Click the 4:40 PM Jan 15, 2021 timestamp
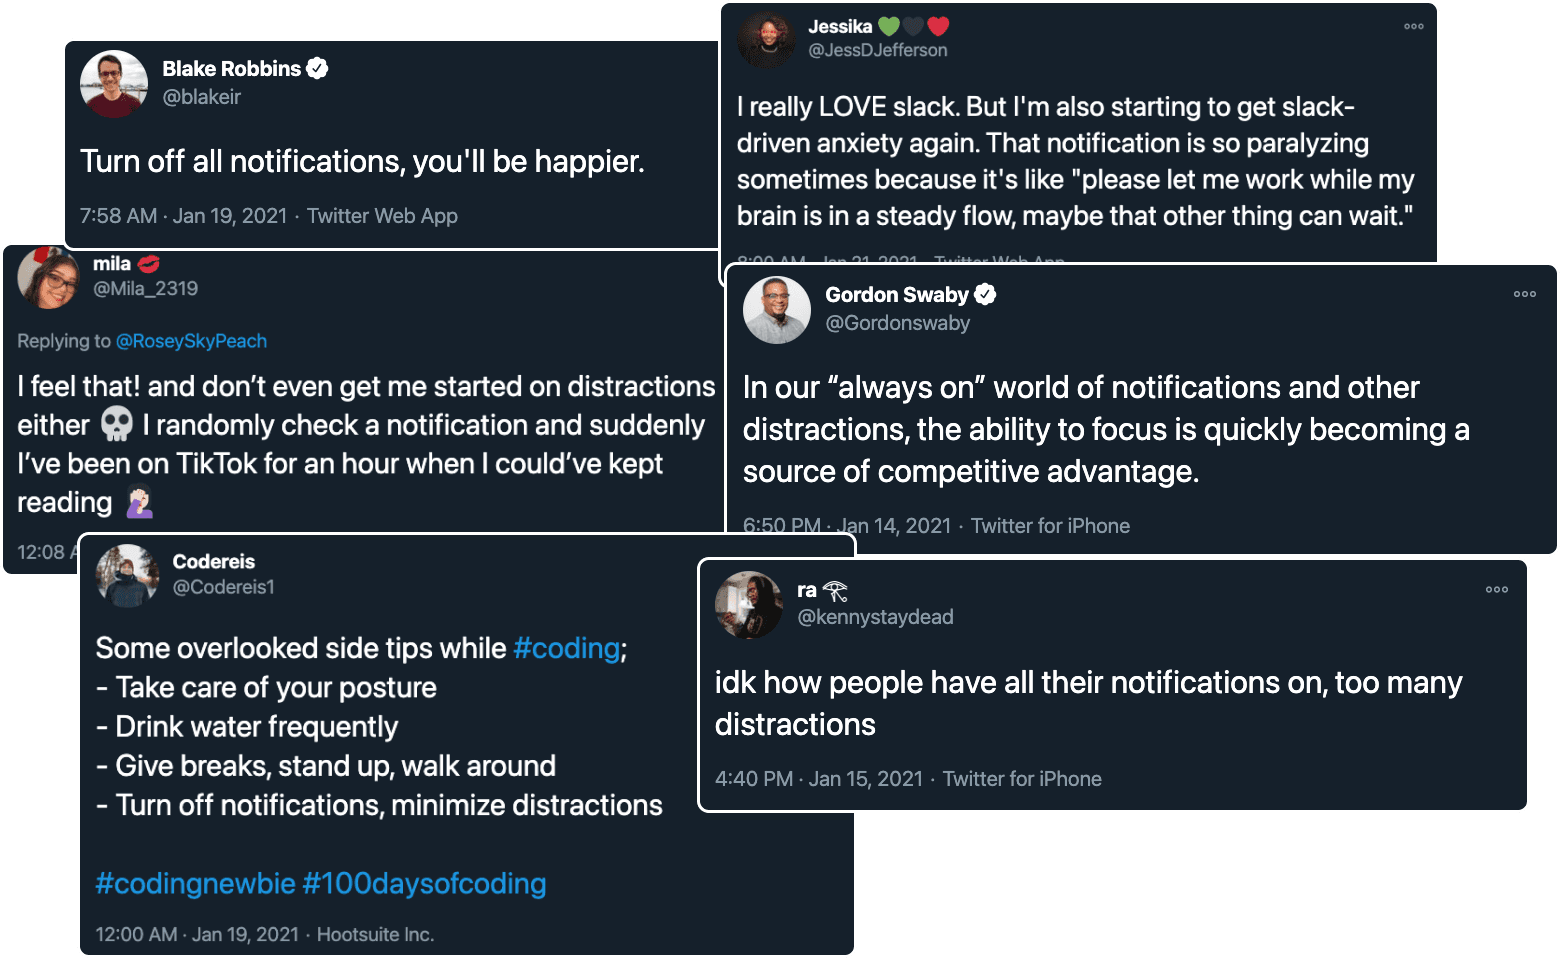 point(818,779)
